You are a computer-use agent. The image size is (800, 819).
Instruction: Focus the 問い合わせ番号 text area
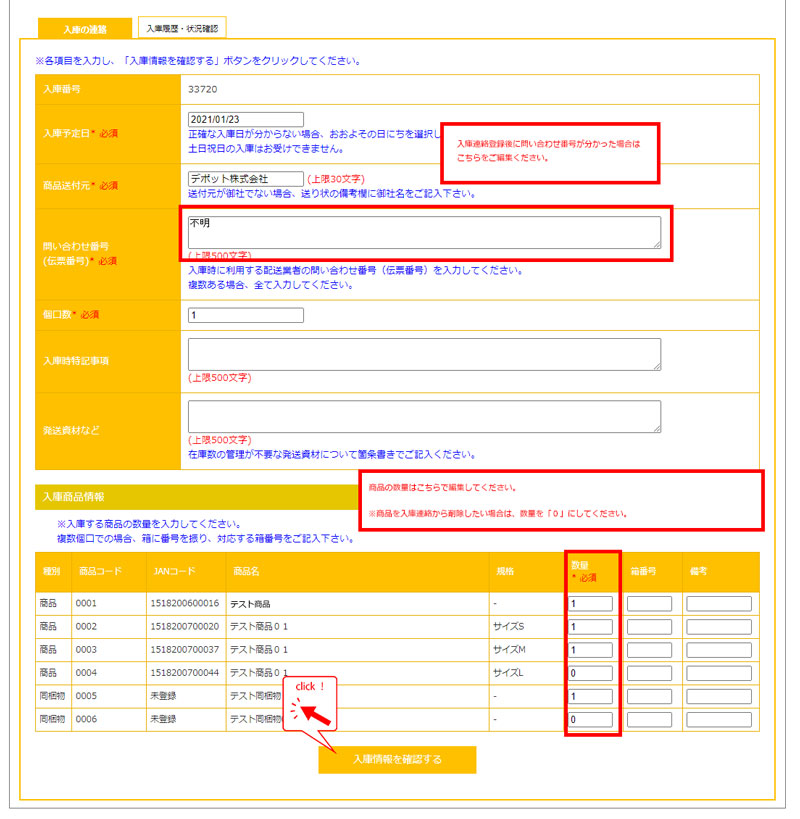point(423,232)
